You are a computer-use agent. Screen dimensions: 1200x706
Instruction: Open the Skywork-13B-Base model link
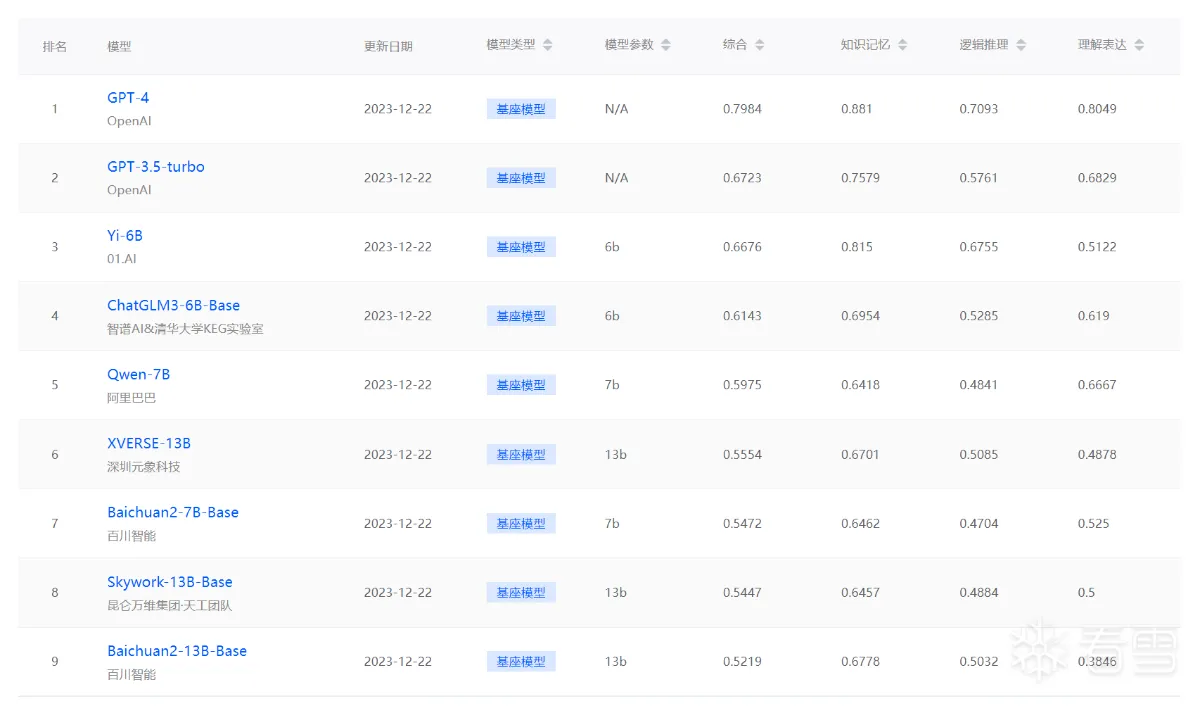(170, 581)
